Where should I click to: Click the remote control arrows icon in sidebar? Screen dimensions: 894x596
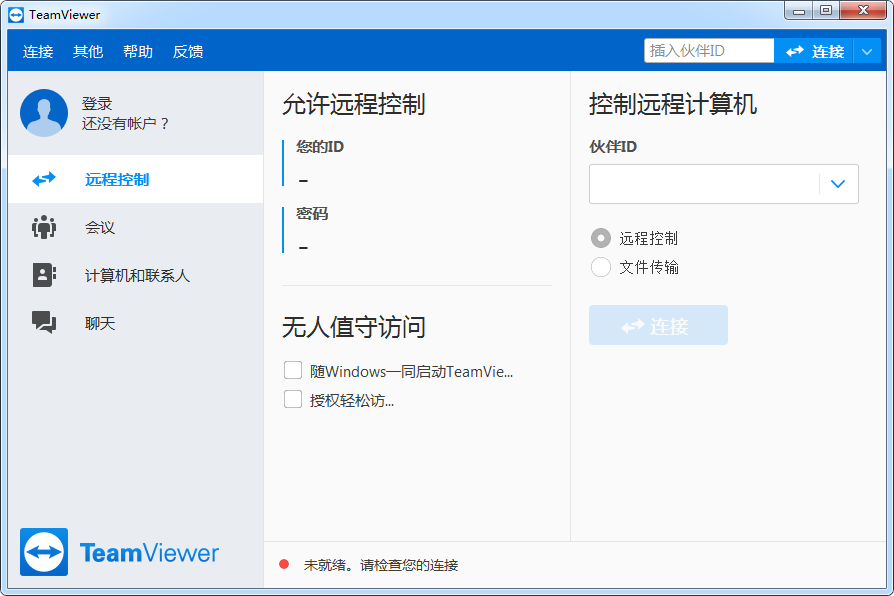tap(44, 180)
